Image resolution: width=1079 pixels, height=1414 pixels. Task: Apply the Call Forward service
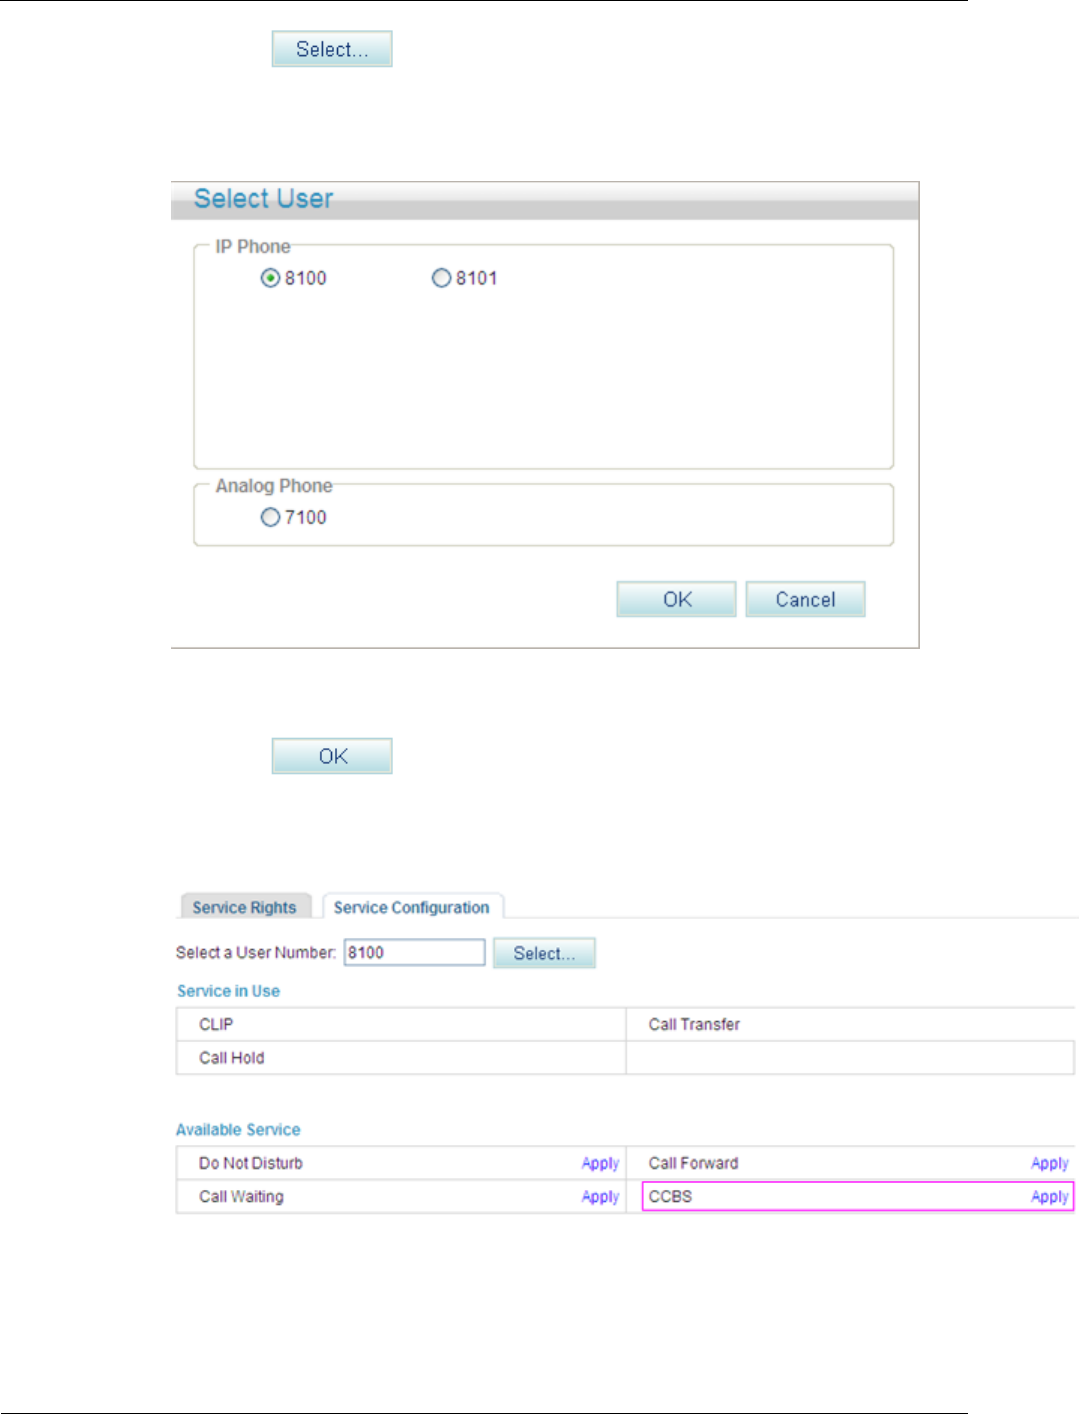pyautogui.click(x=1050, y=1163)
